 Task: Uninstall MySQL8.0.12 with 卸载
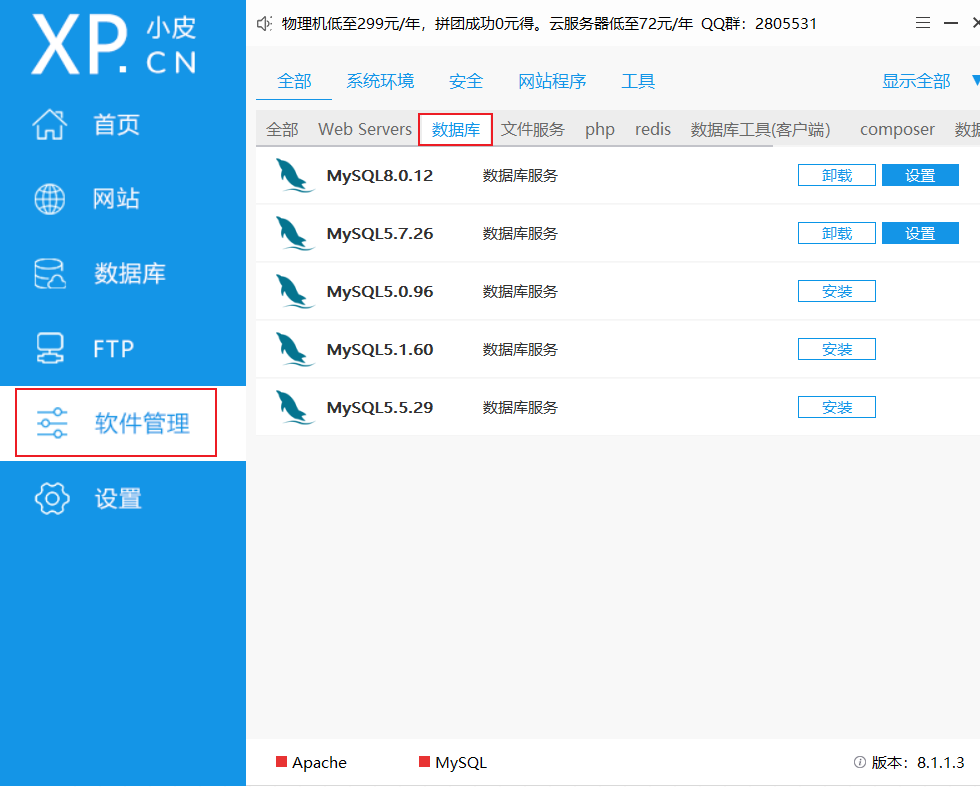836,176
